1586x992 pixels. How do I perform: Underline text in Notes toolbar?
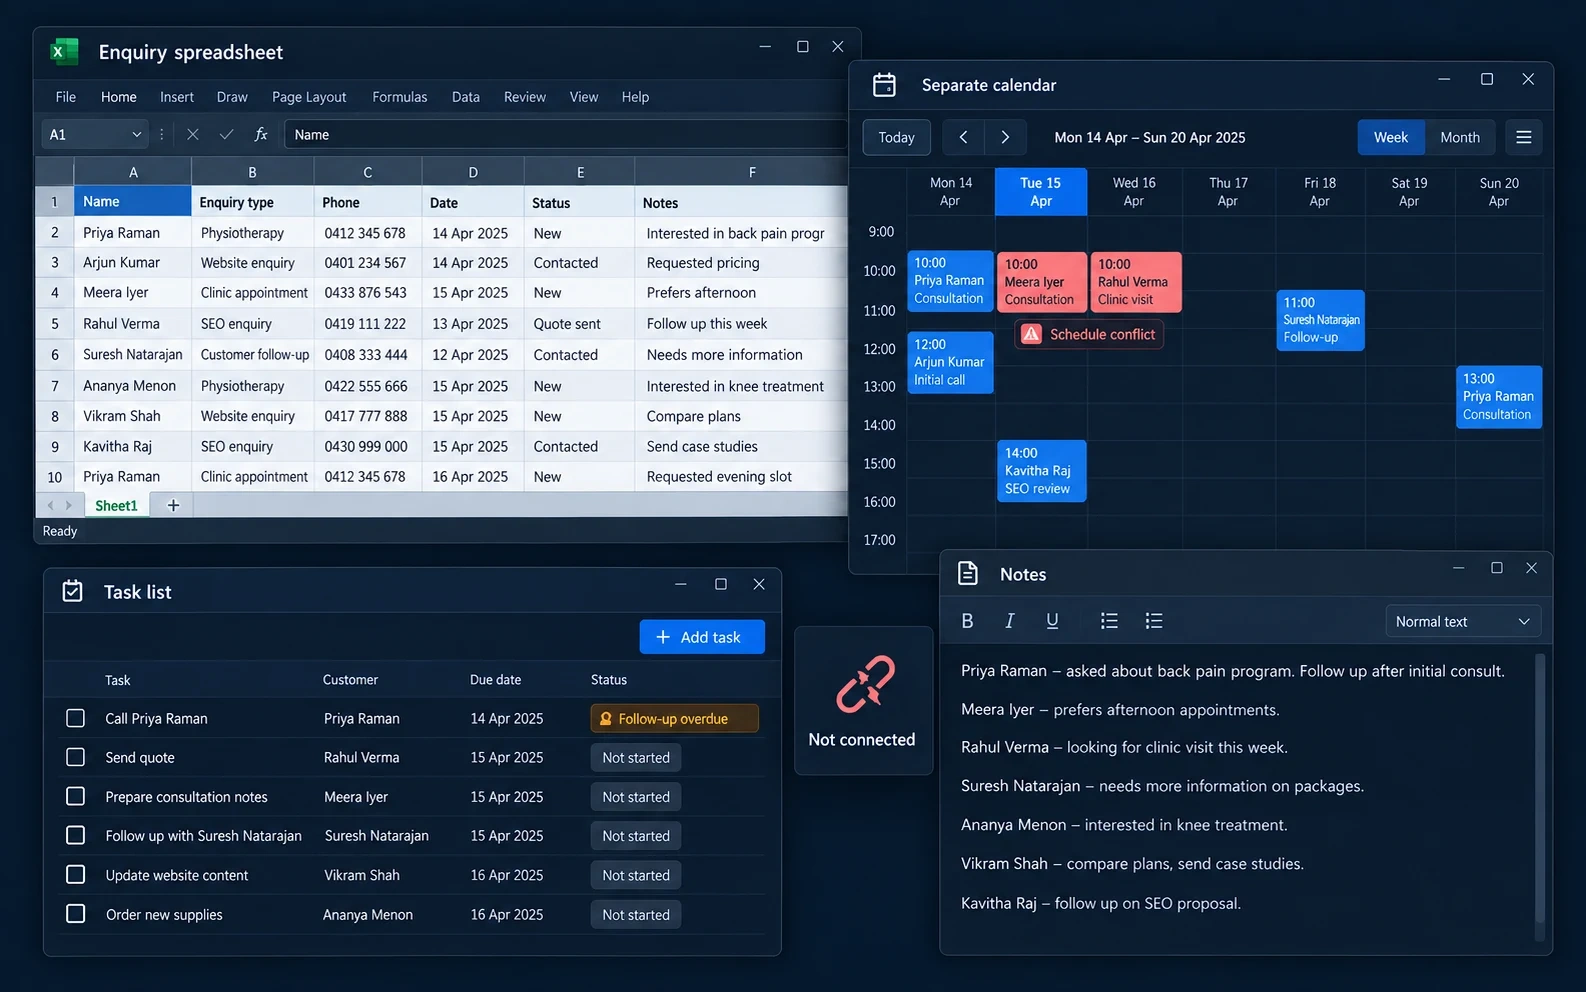pos(1052,621)
